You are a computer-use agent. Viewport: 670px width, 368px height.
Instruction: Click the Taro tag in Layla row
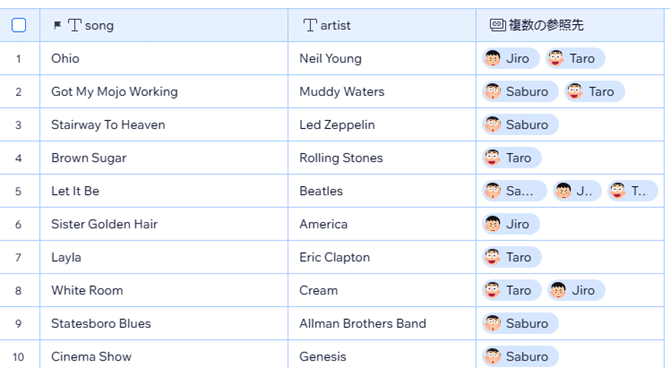click(x=511, y=257)
